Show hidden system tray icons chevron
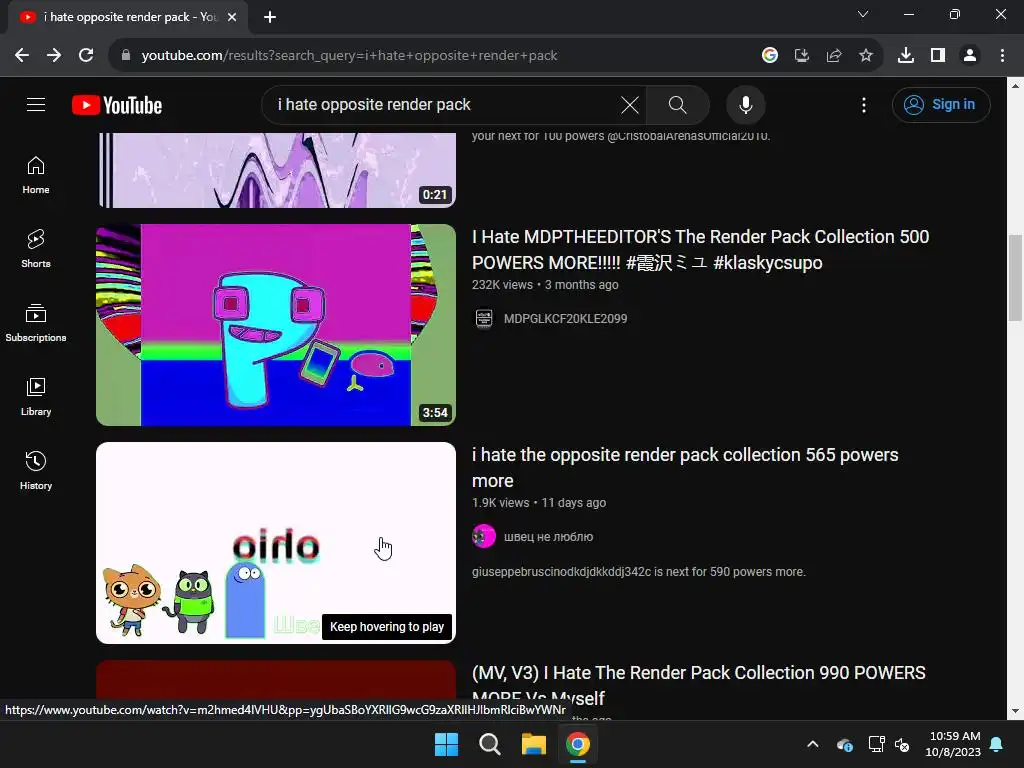This screenshot has width=1024, height=768. point(812,744)
